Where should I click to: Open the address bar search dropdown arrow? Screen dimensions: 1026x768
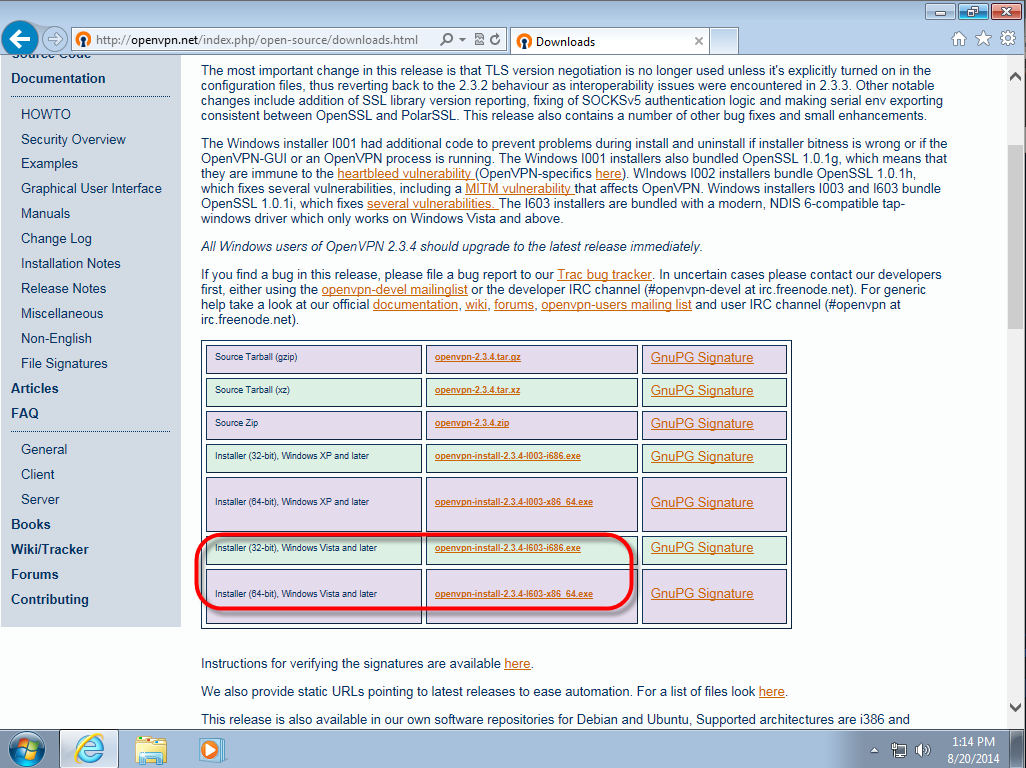463,40
